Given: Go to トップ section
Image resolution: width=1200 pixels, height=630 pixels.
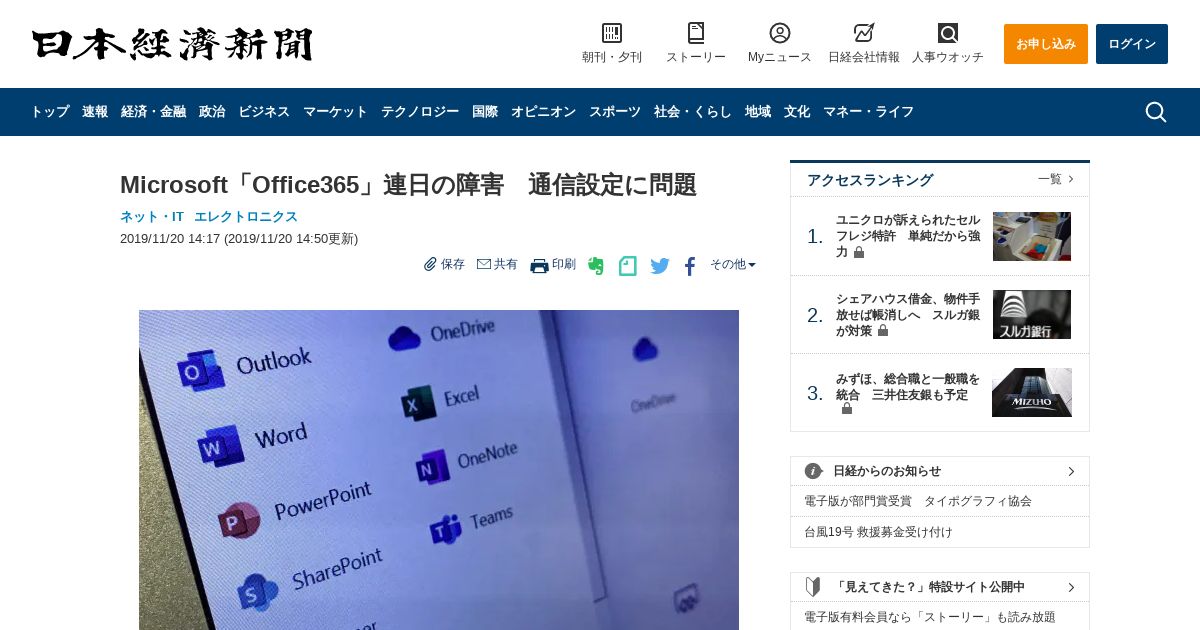Looking at the screenshot, I should [x=50, y=112].
